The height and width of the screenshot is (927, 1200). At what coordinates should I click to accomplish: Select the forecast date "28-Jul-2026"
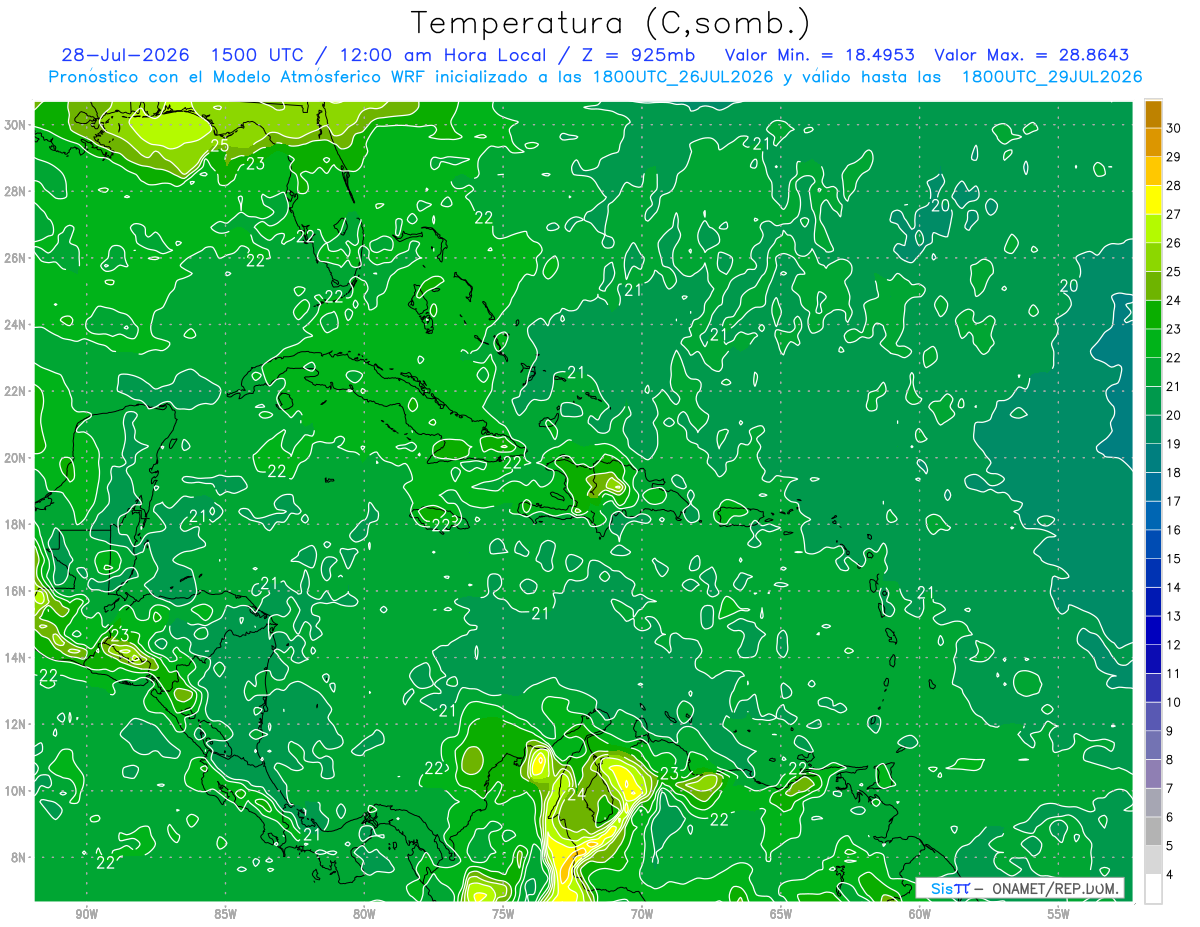pyautogui.click(x=125, y=55)
